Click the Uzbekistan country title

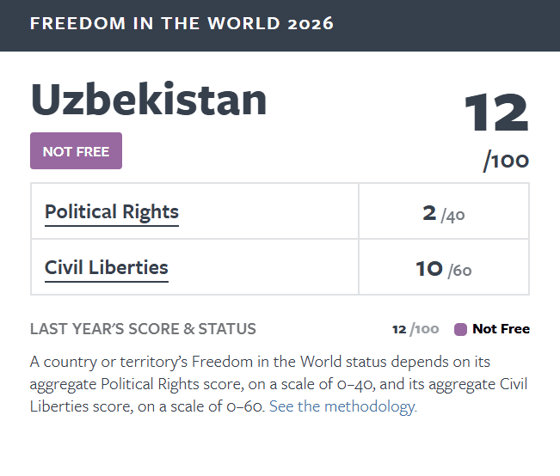click(x=149, y=99)
